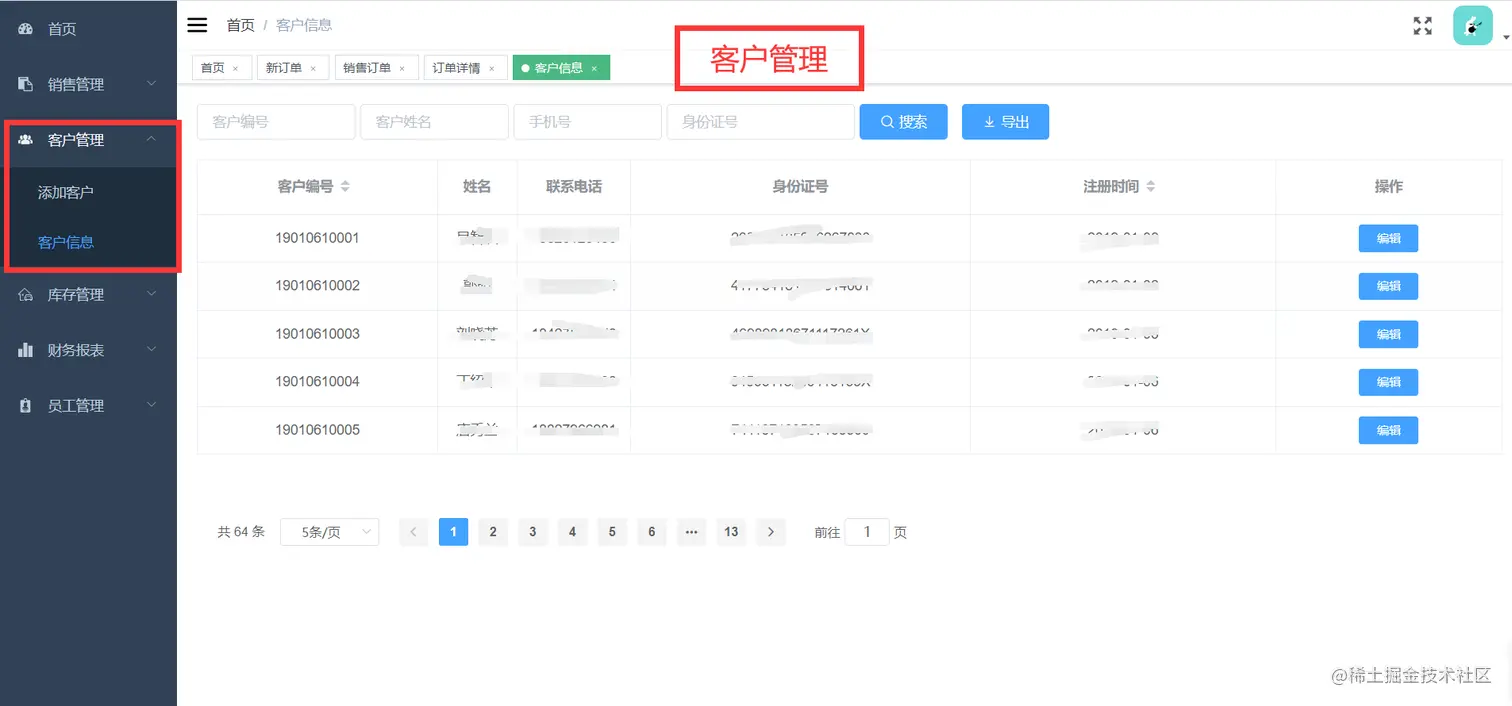Expand the 库存管理 menu
Image resolution: width=1512 pixels, height=706 pixels.
coord(152,294)
